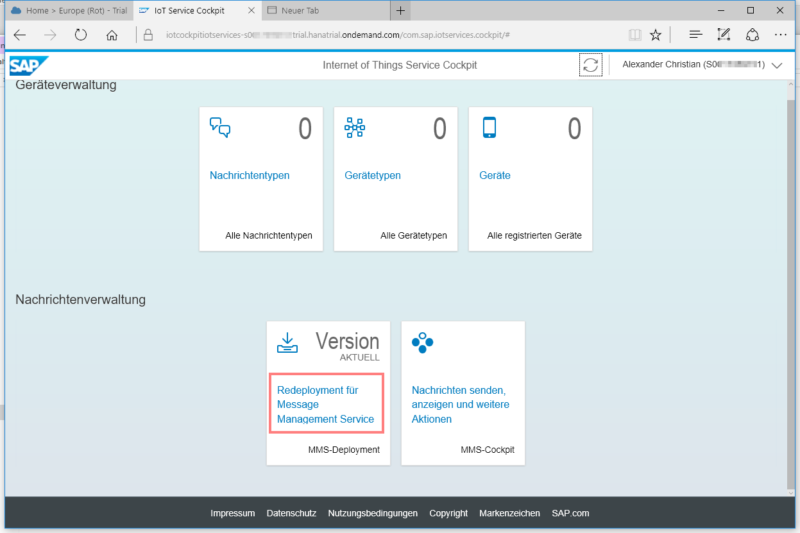Maximize the browser window
This screenshot has height=533, width=800.
pos(751,10)
